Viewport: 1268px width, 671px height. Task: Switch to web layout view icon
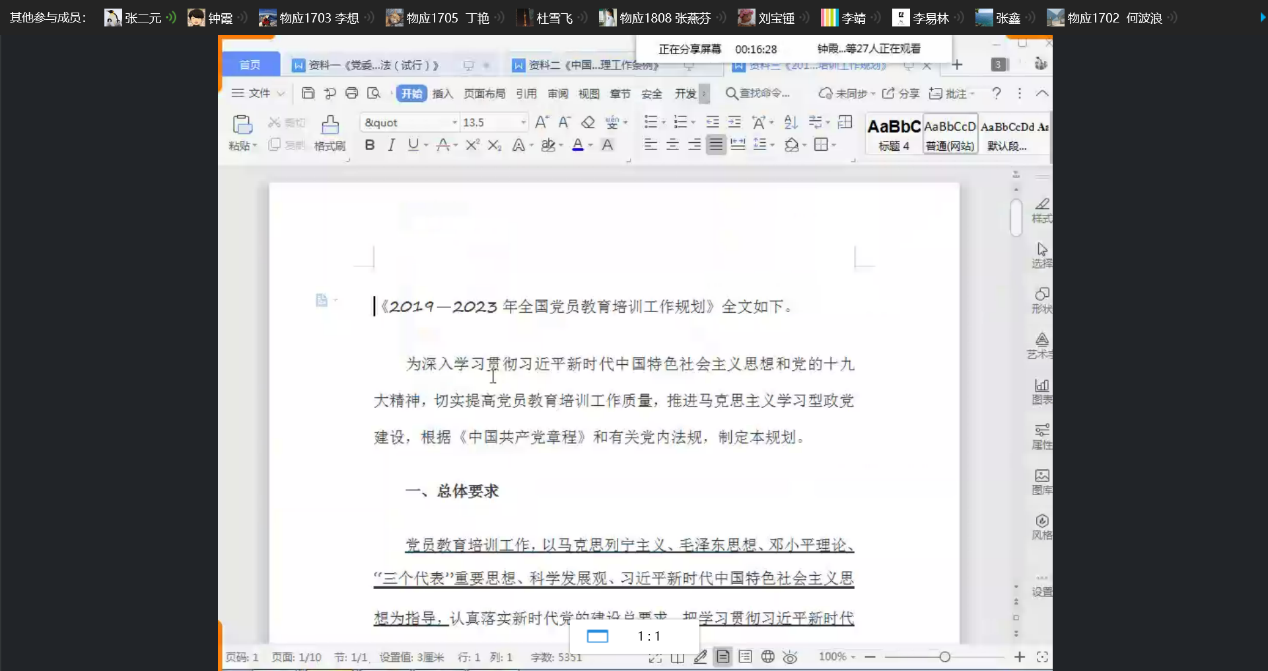click(x=768, y=657)
